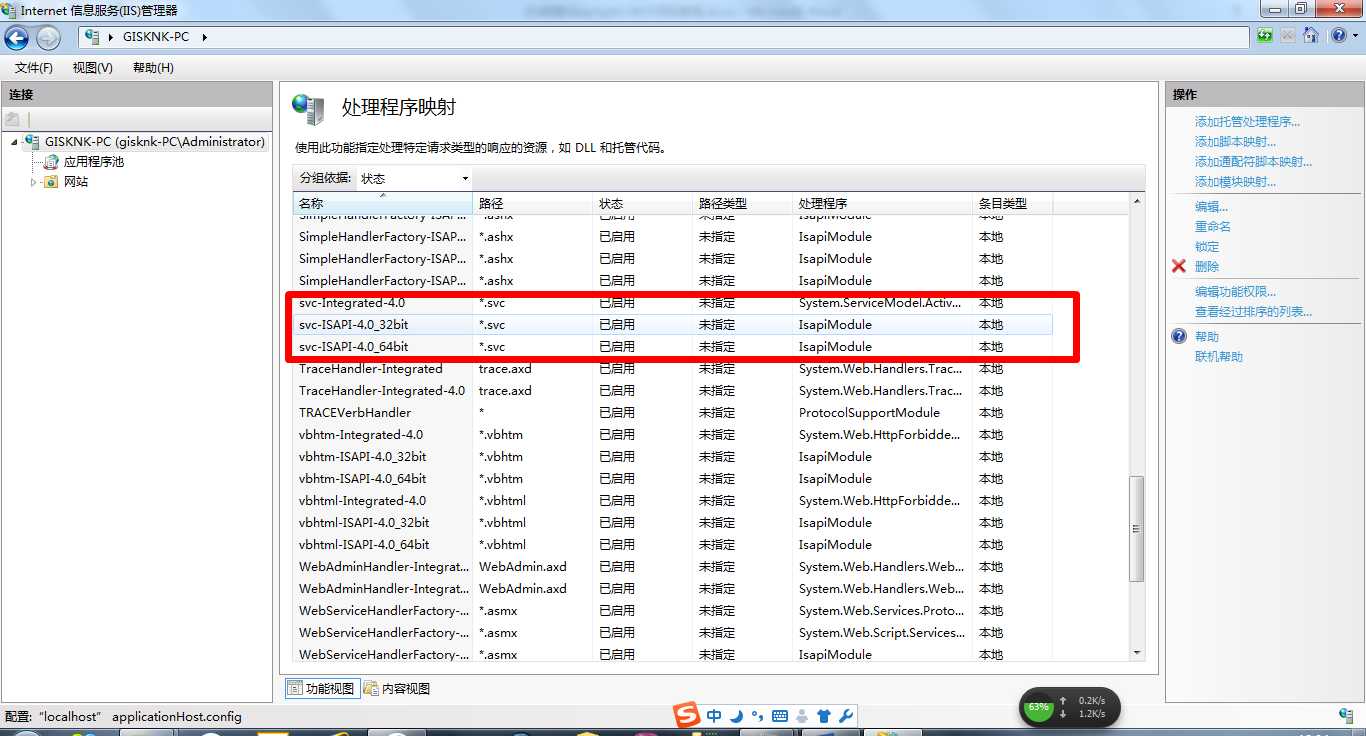
Task: Select the svc-Integrated-4.0 row
Action: [672, 303]
